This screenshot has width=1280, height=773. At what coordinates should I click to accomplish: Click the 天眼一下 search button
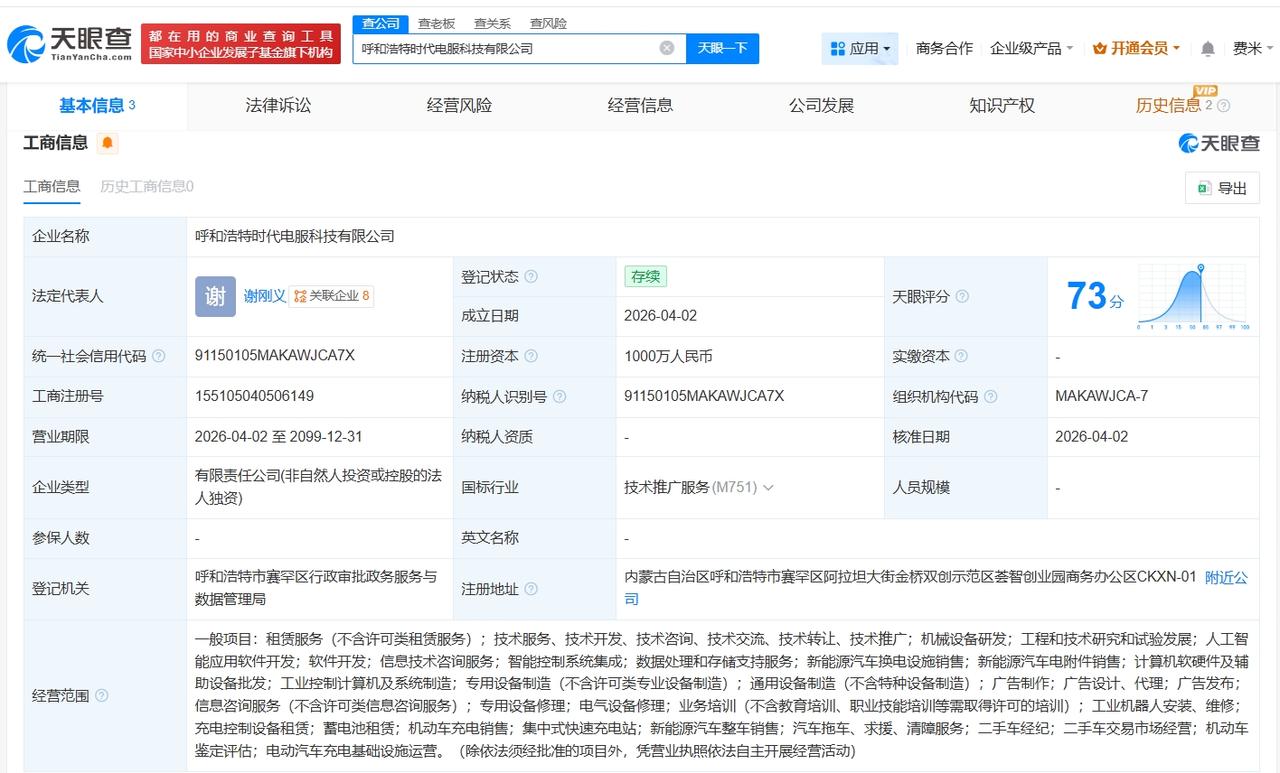[722, 48]
